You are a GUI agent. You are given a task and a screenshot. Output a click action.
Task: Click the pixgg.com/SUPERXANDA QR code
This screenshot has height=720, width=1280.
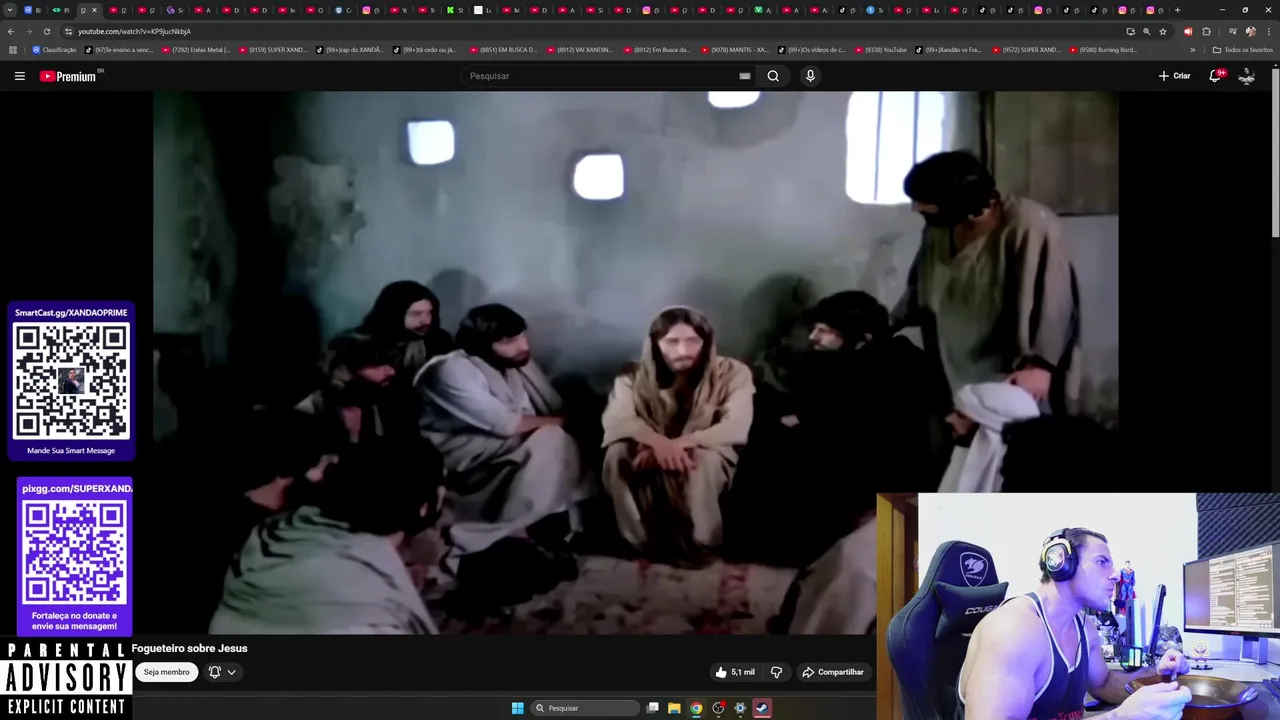point(75,552)
